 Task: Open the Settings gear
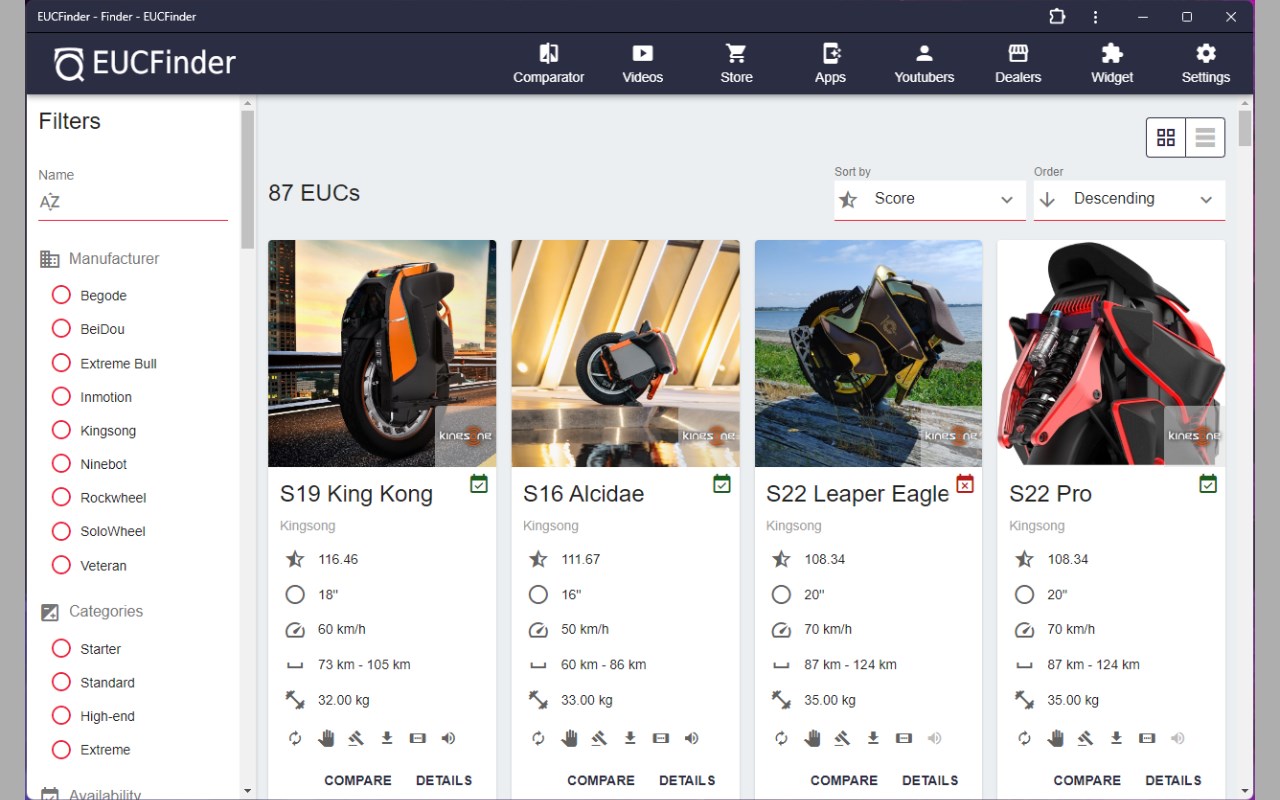point(1206,64)
